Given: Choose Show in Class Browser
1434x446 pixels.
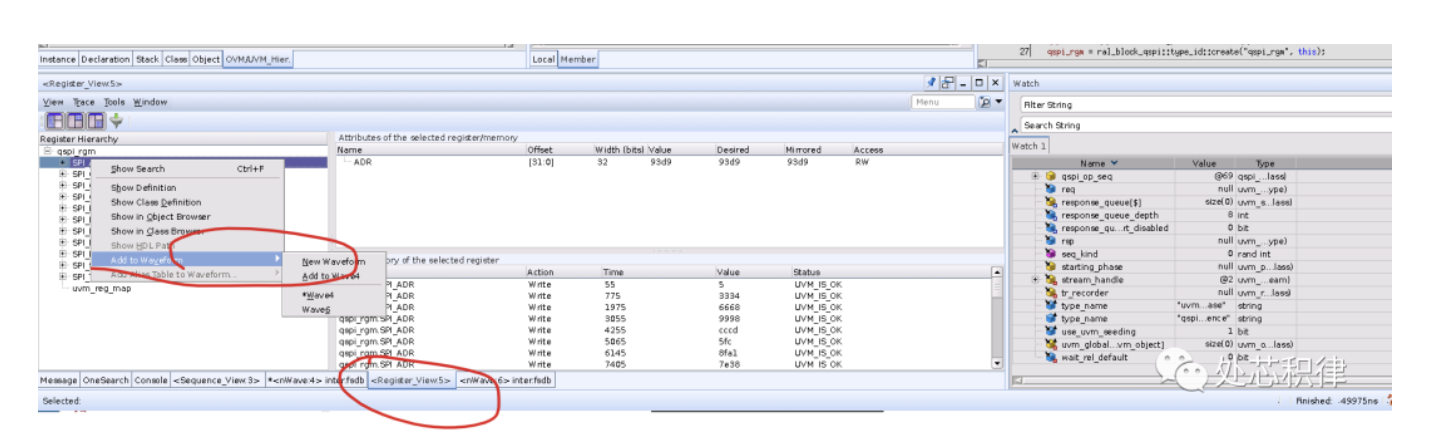Looking at the screenshot, I should [x=188, y=231].
